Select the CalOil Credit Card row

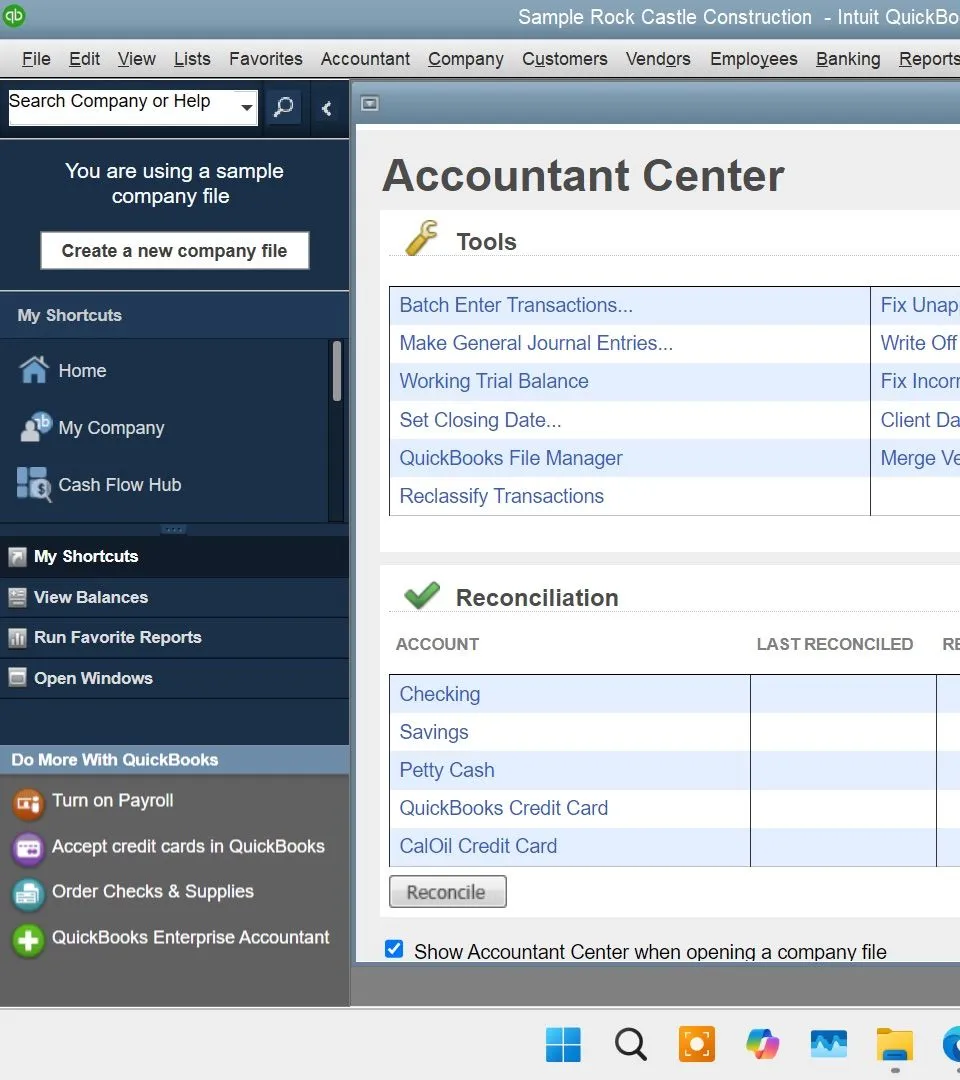[x=570, y=846]
